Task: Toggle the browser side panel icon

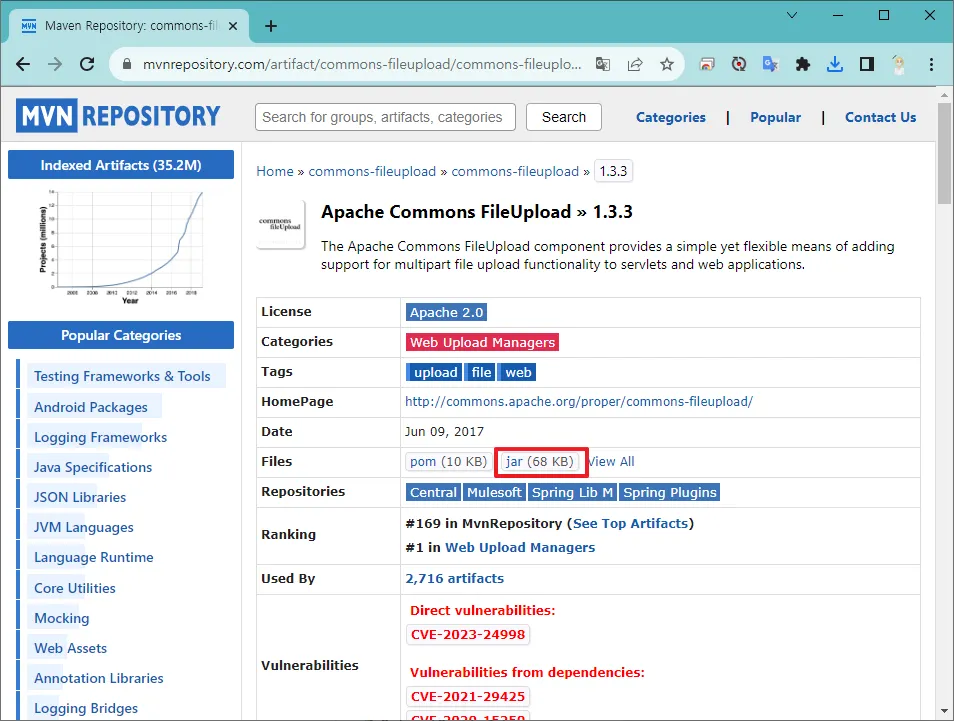Action: pos(867,64)
